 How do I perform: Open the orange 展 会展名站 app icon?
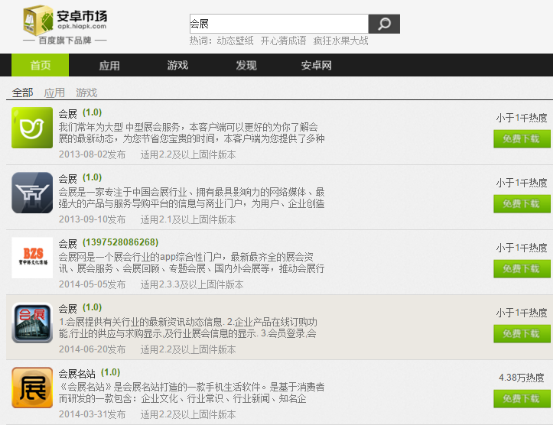32,387
